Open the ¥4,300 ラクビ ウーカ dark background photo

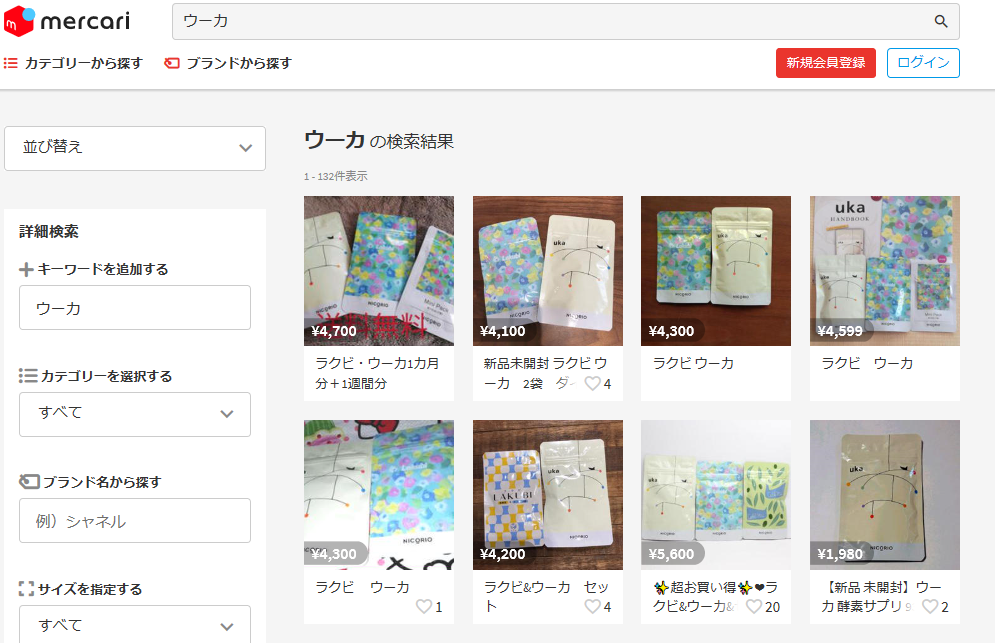pos(716,271)
